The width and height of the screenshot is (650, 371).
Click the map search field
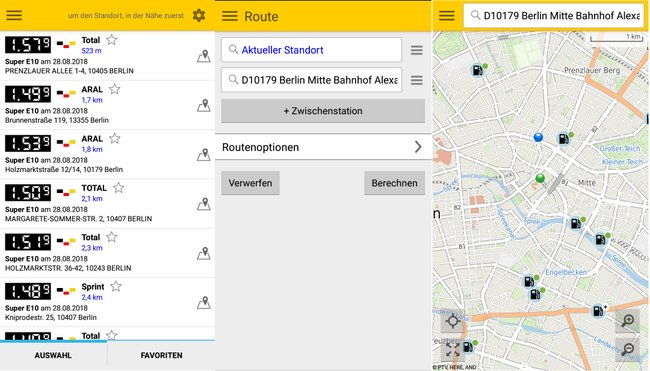point(553,16)
